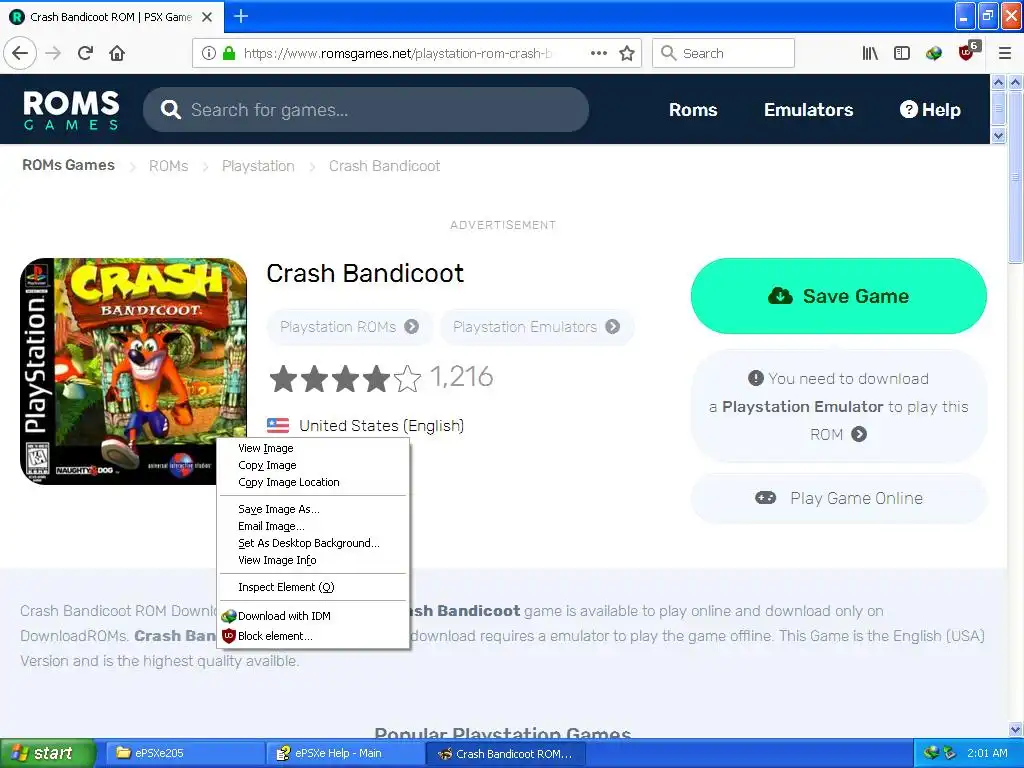Switch to ePSXe205 taskbar window
The image size is (1024, 768).
tap(185, 754)
